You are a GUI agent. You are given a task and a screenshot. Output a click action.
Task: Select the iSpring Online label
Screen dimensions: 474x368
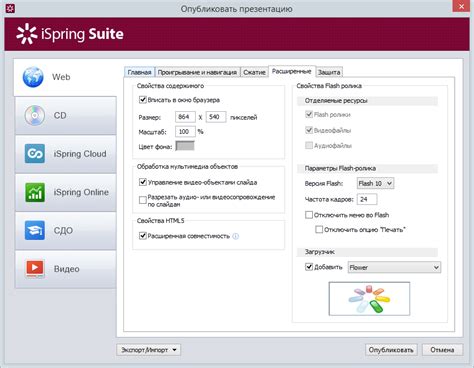81,192
